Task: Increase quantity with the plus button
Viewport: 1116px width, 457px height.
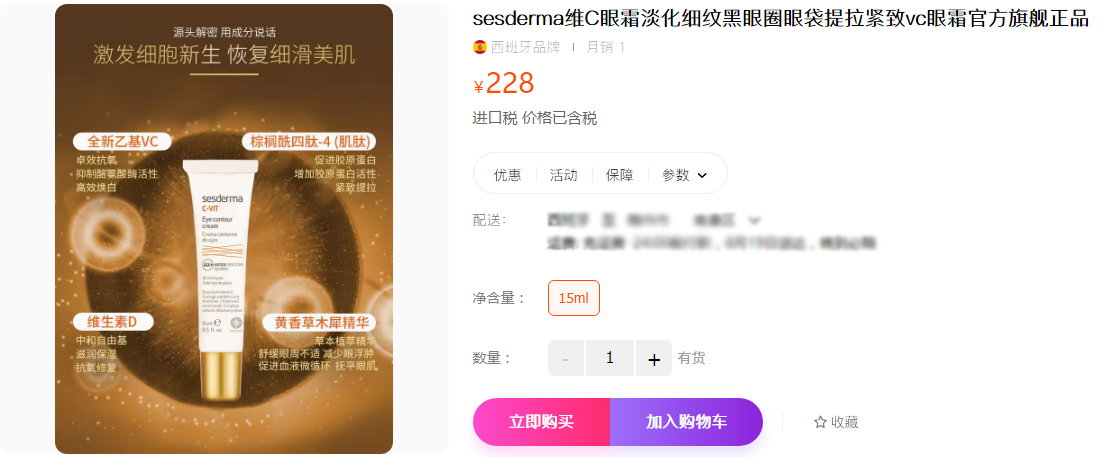Action: pos(653,358)
